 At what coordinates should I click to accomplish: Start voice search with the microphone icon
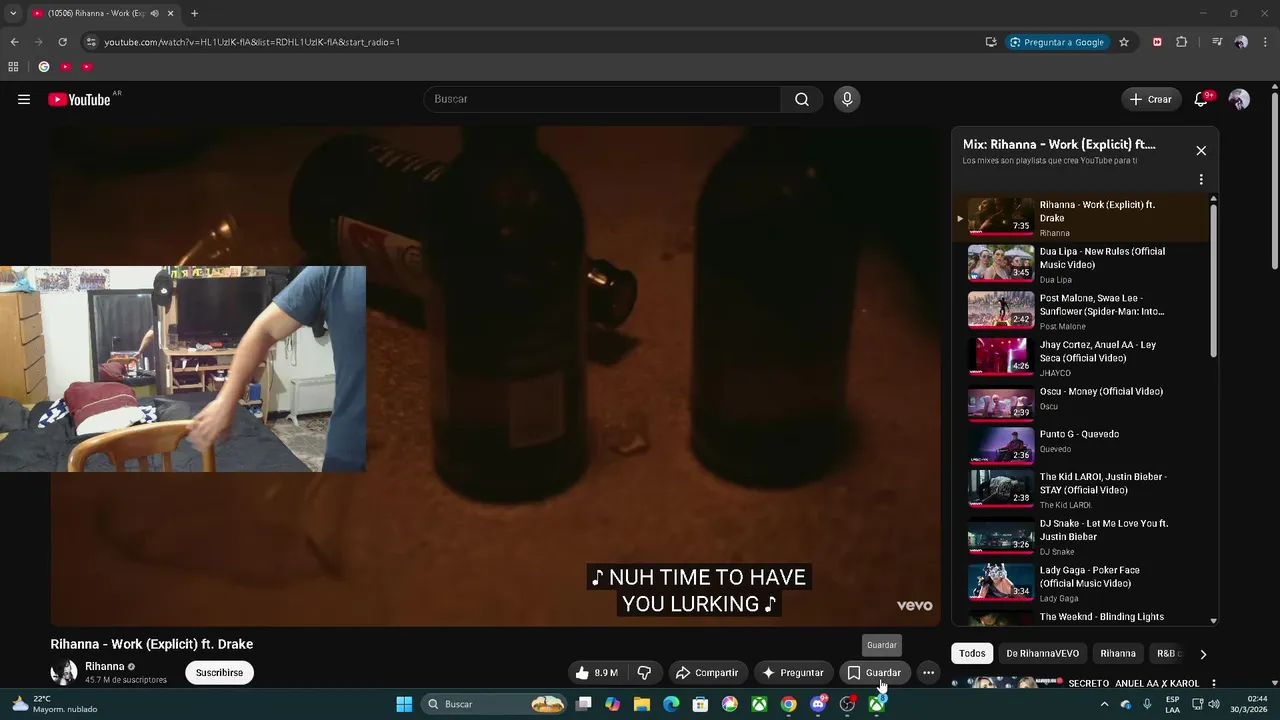(847, 99)
